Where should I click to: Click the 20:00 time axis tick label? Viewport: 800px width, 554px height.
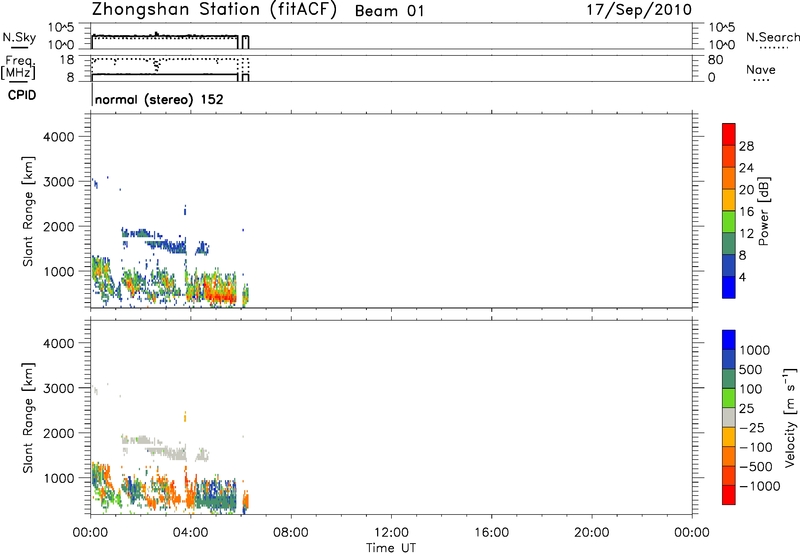[x=591, y=533]
